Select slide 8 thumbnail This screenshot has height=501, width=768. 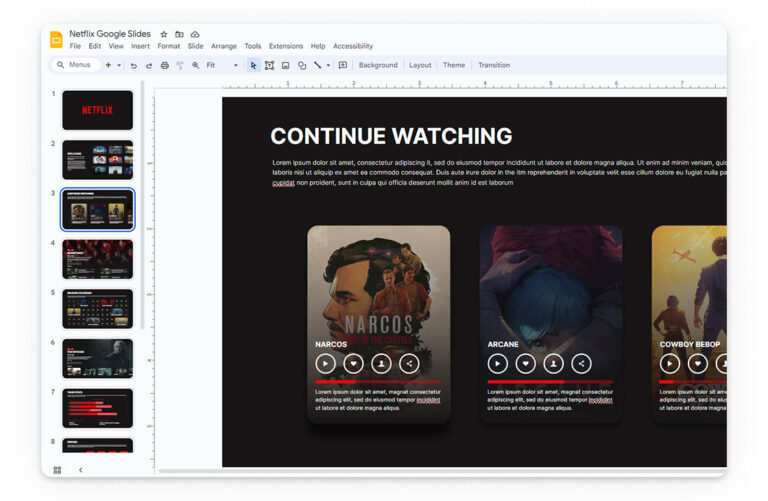(97, 445)
